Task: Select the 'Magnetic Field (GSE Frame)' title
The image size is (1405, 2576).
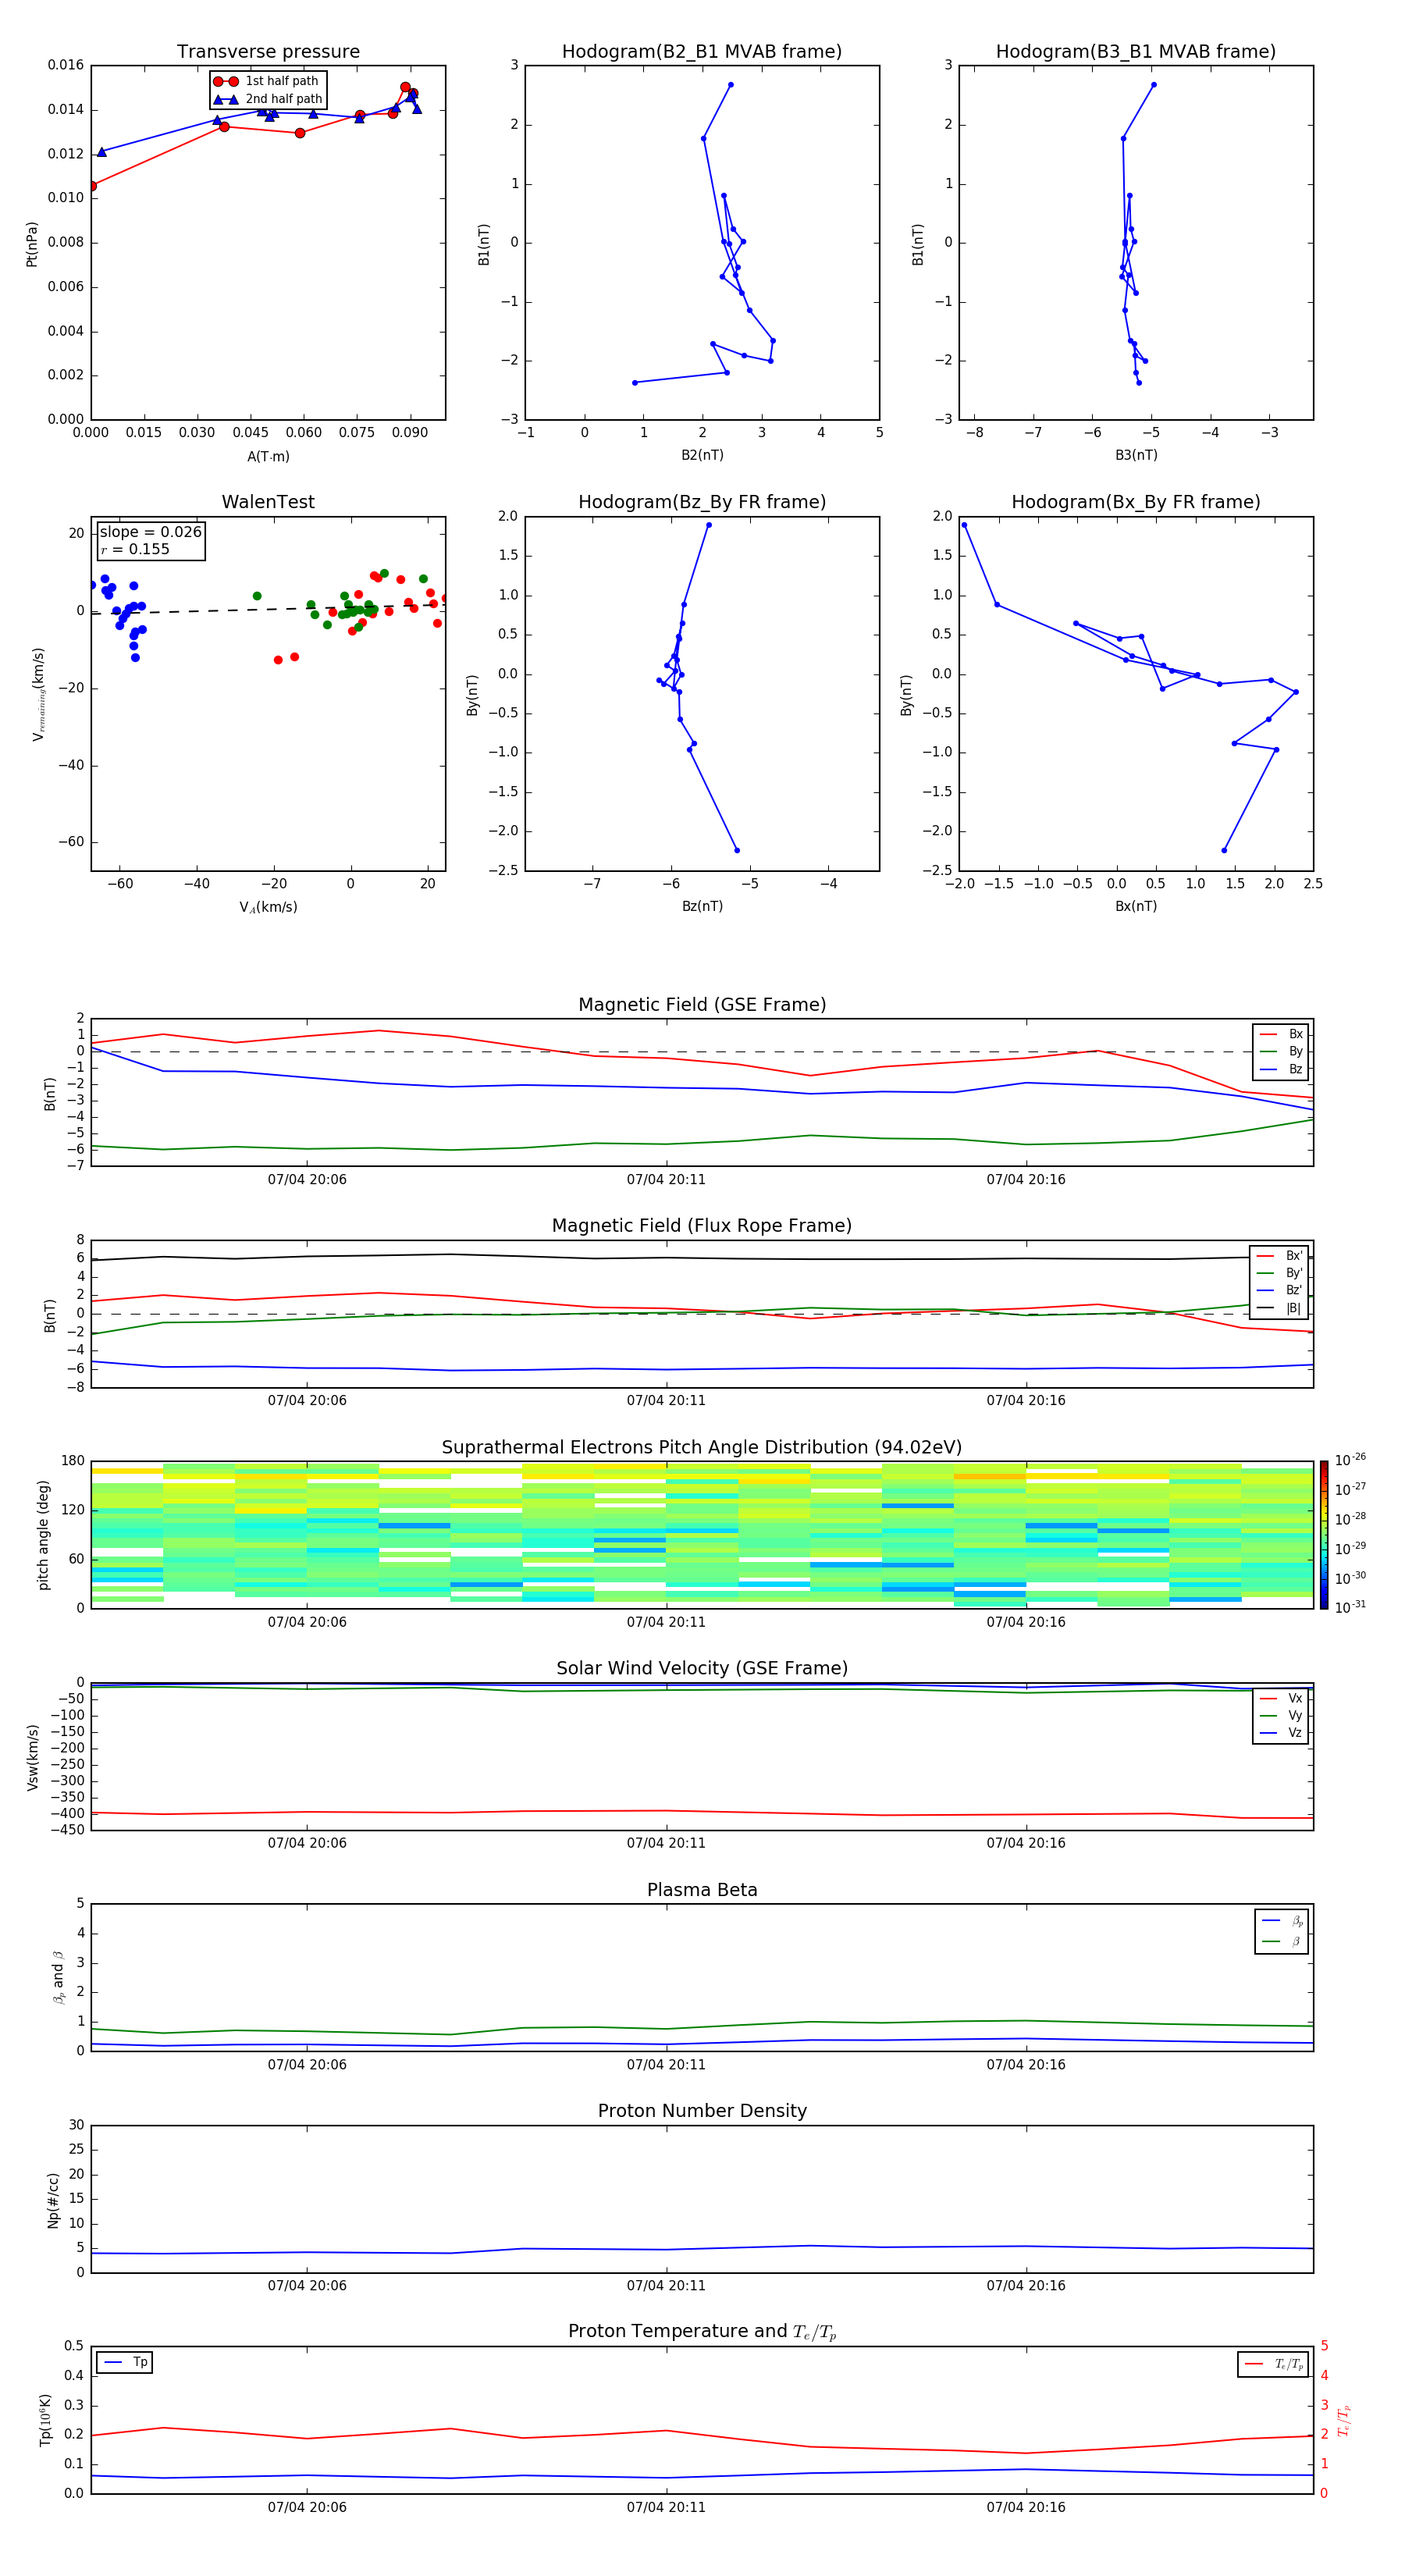Action: tap(702, 1005)
